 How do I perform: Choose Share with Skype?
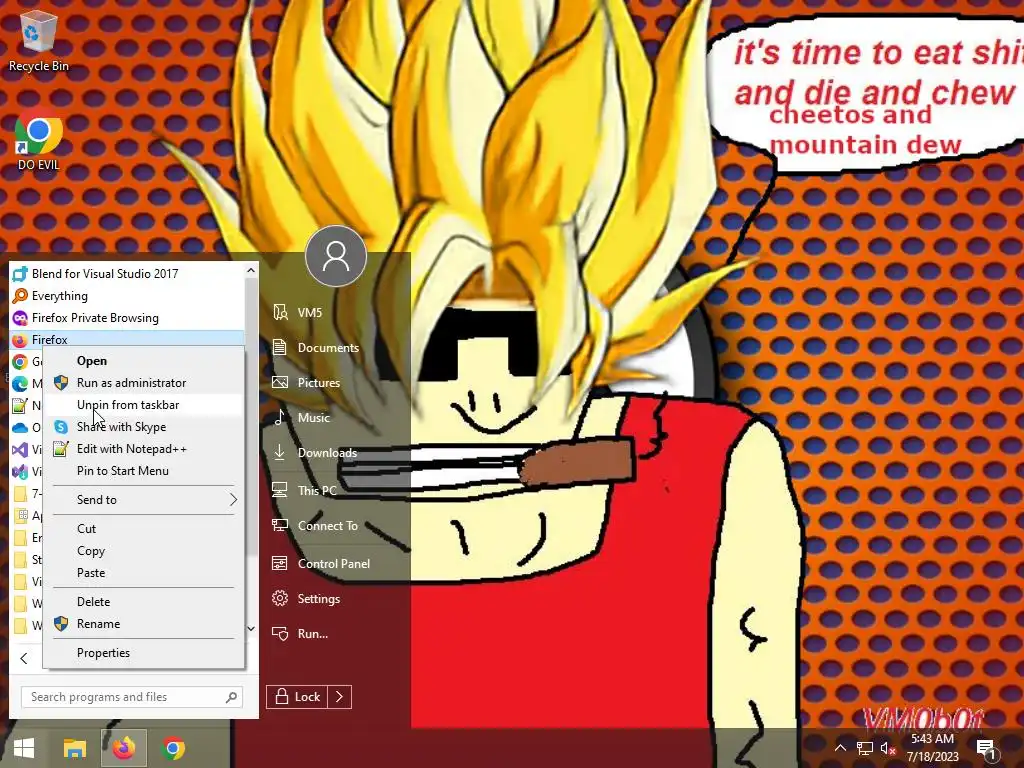point(144,427)
